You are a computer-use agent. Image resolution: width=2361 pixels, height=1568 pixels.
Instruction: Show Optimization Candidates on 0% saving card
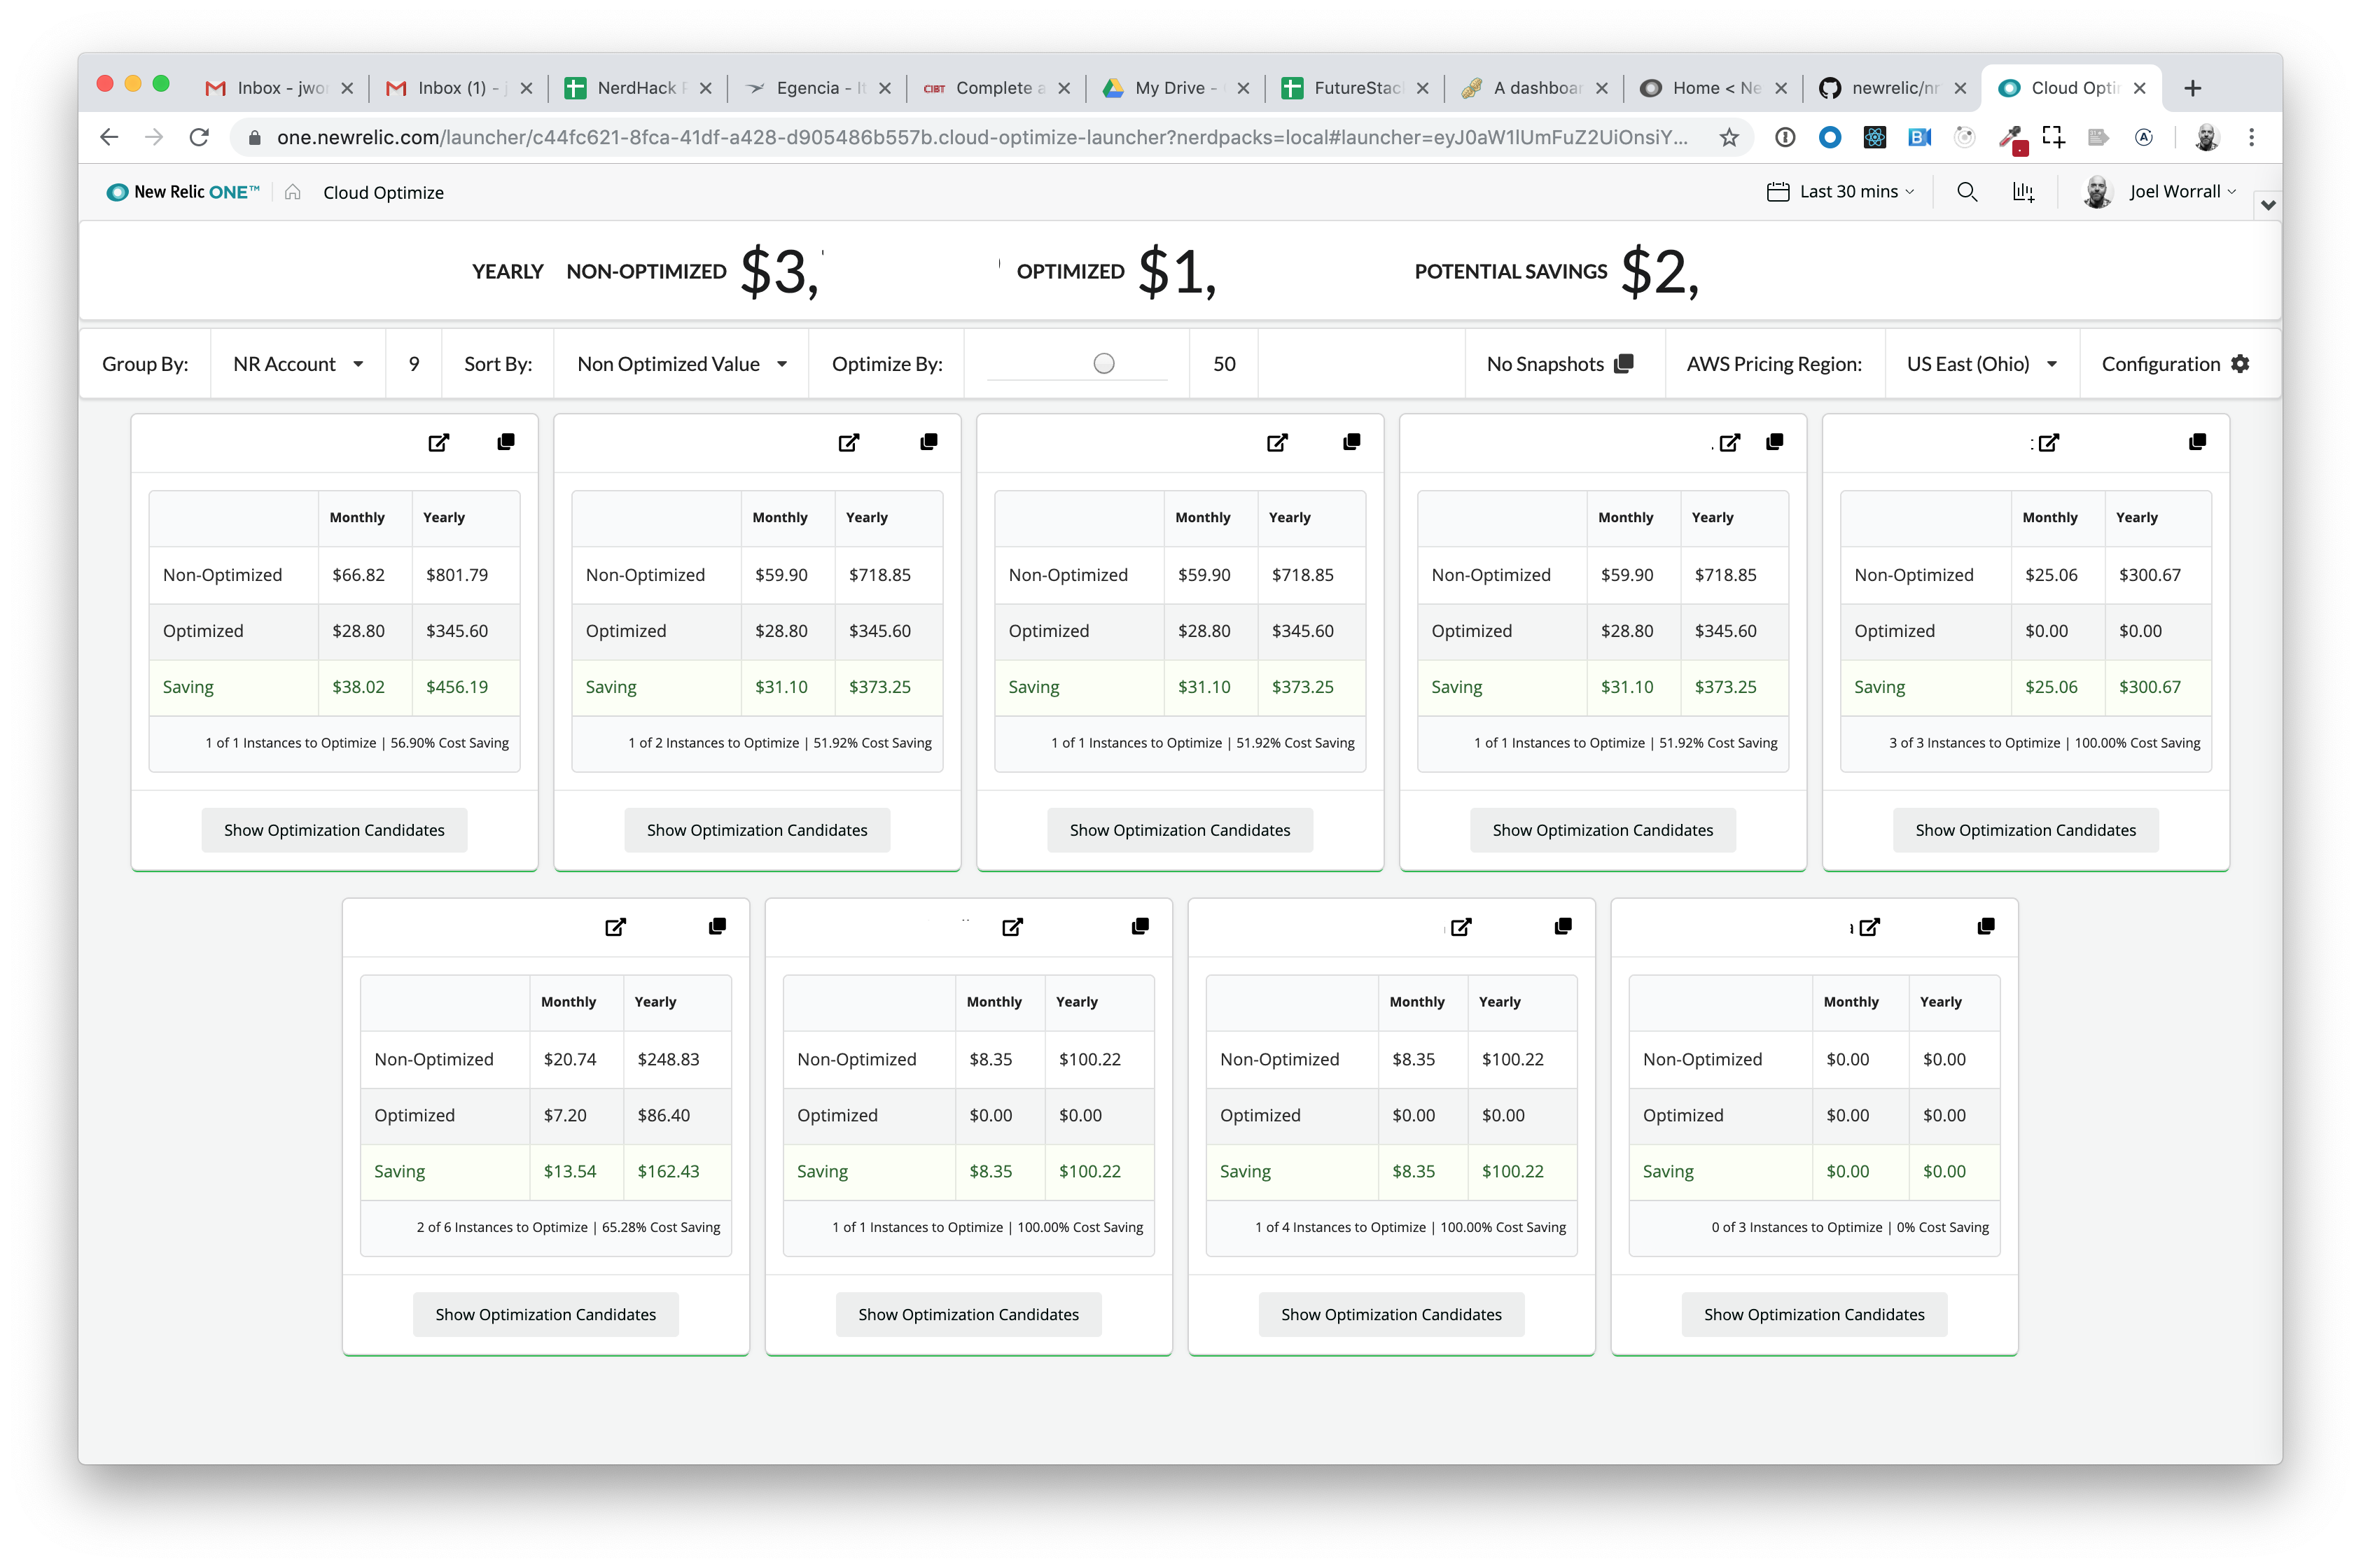(x=1813, y=1314)
